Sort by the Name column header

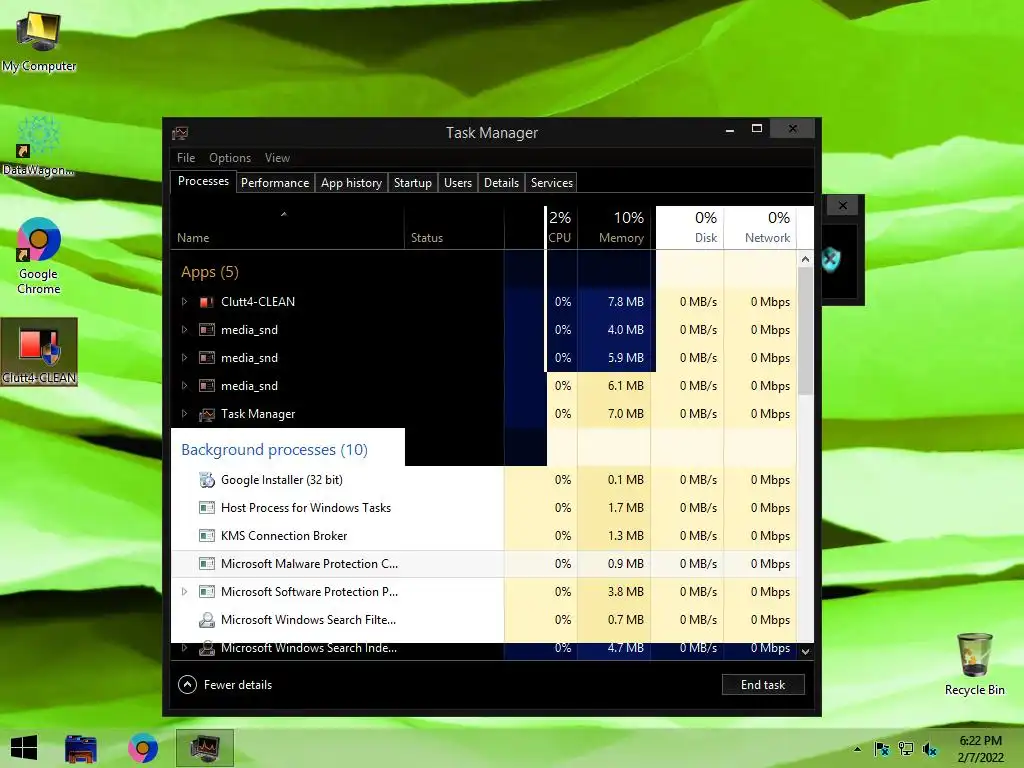click(287, 227)
